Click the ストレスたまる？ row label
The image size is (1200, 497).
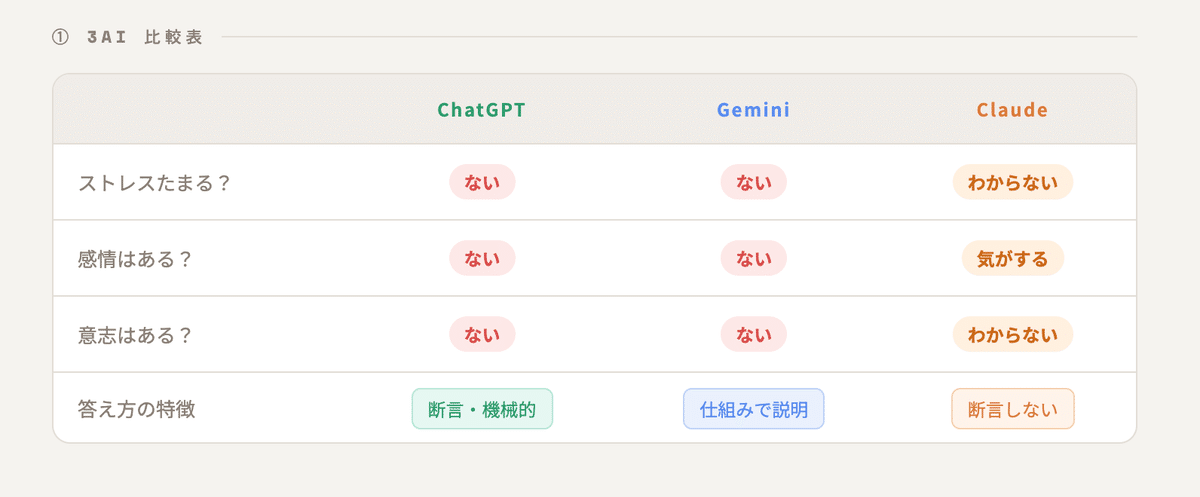point(154,183)
